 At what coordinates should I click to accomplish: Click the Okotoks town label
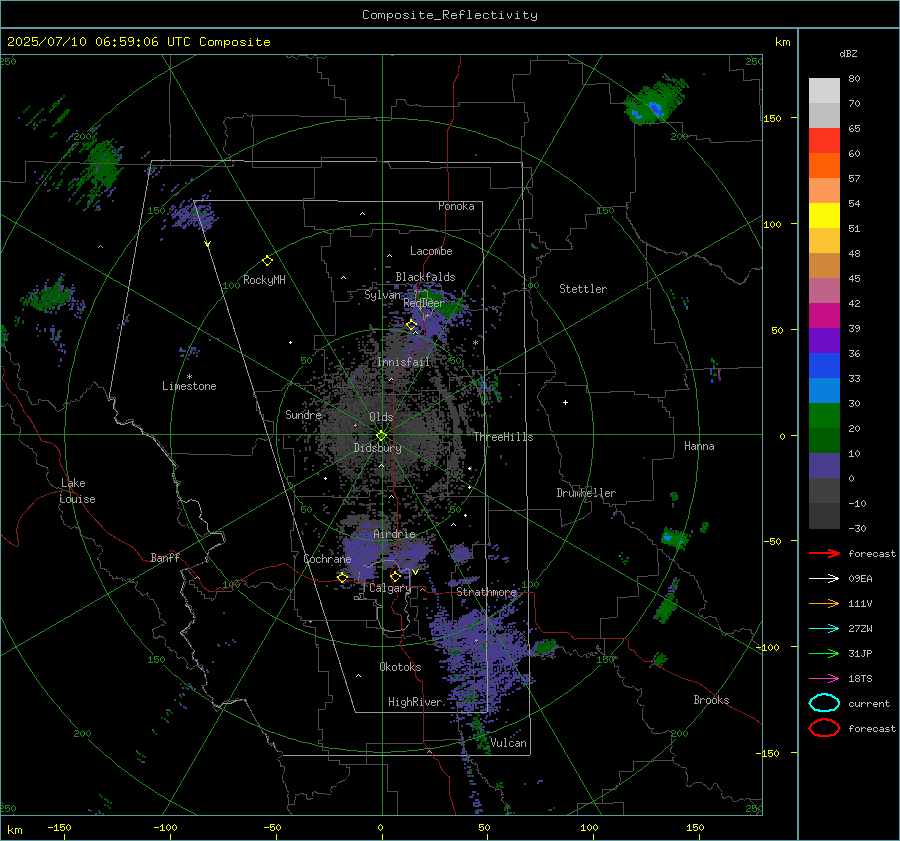(400, 667)
